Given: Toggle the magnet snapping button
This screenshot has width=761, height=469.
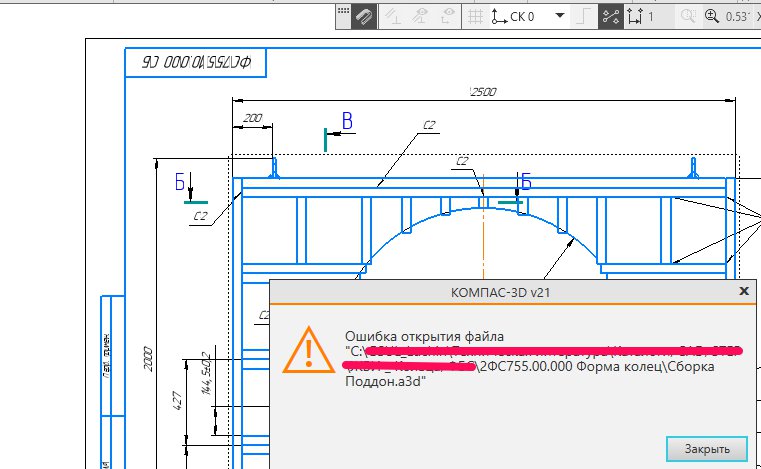Looking at the screenshot, I should pos(364,17).
